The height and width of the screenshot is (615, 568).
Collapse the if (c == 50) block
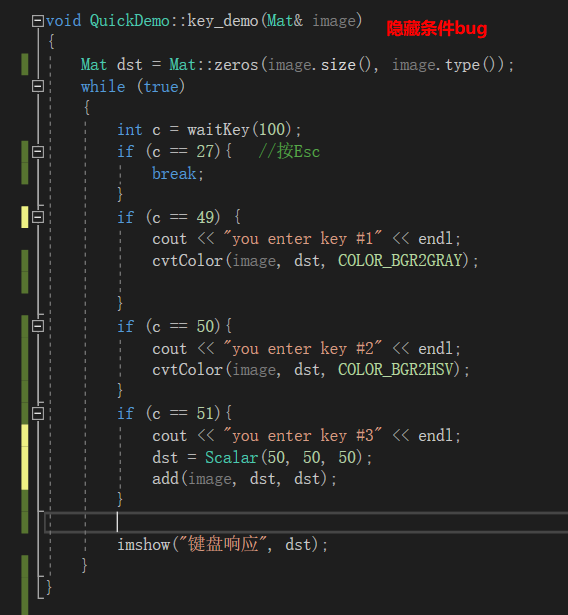[38, 326]
